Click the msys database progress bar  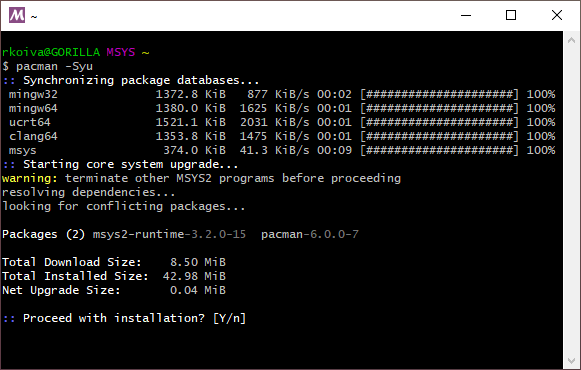[x=439, y=150]
